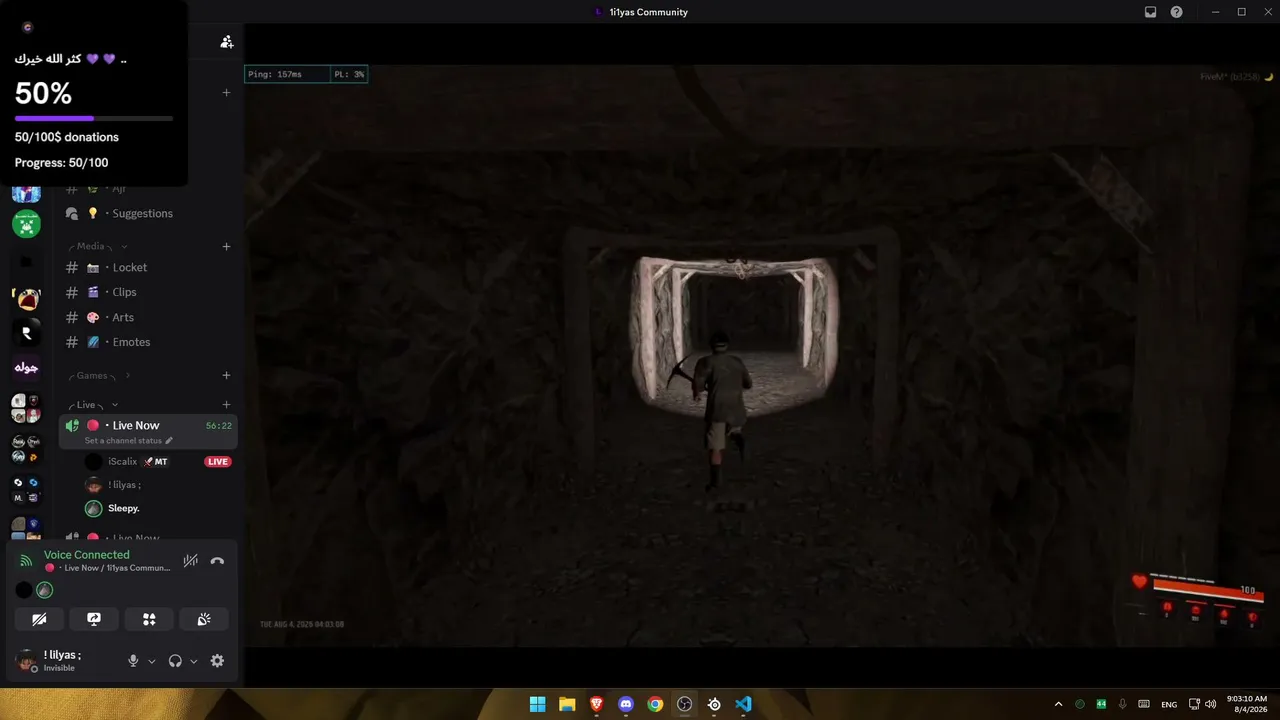The image size is (1280, 720).
Task: Open voice connection signal details
Action: tap(26, 561)
